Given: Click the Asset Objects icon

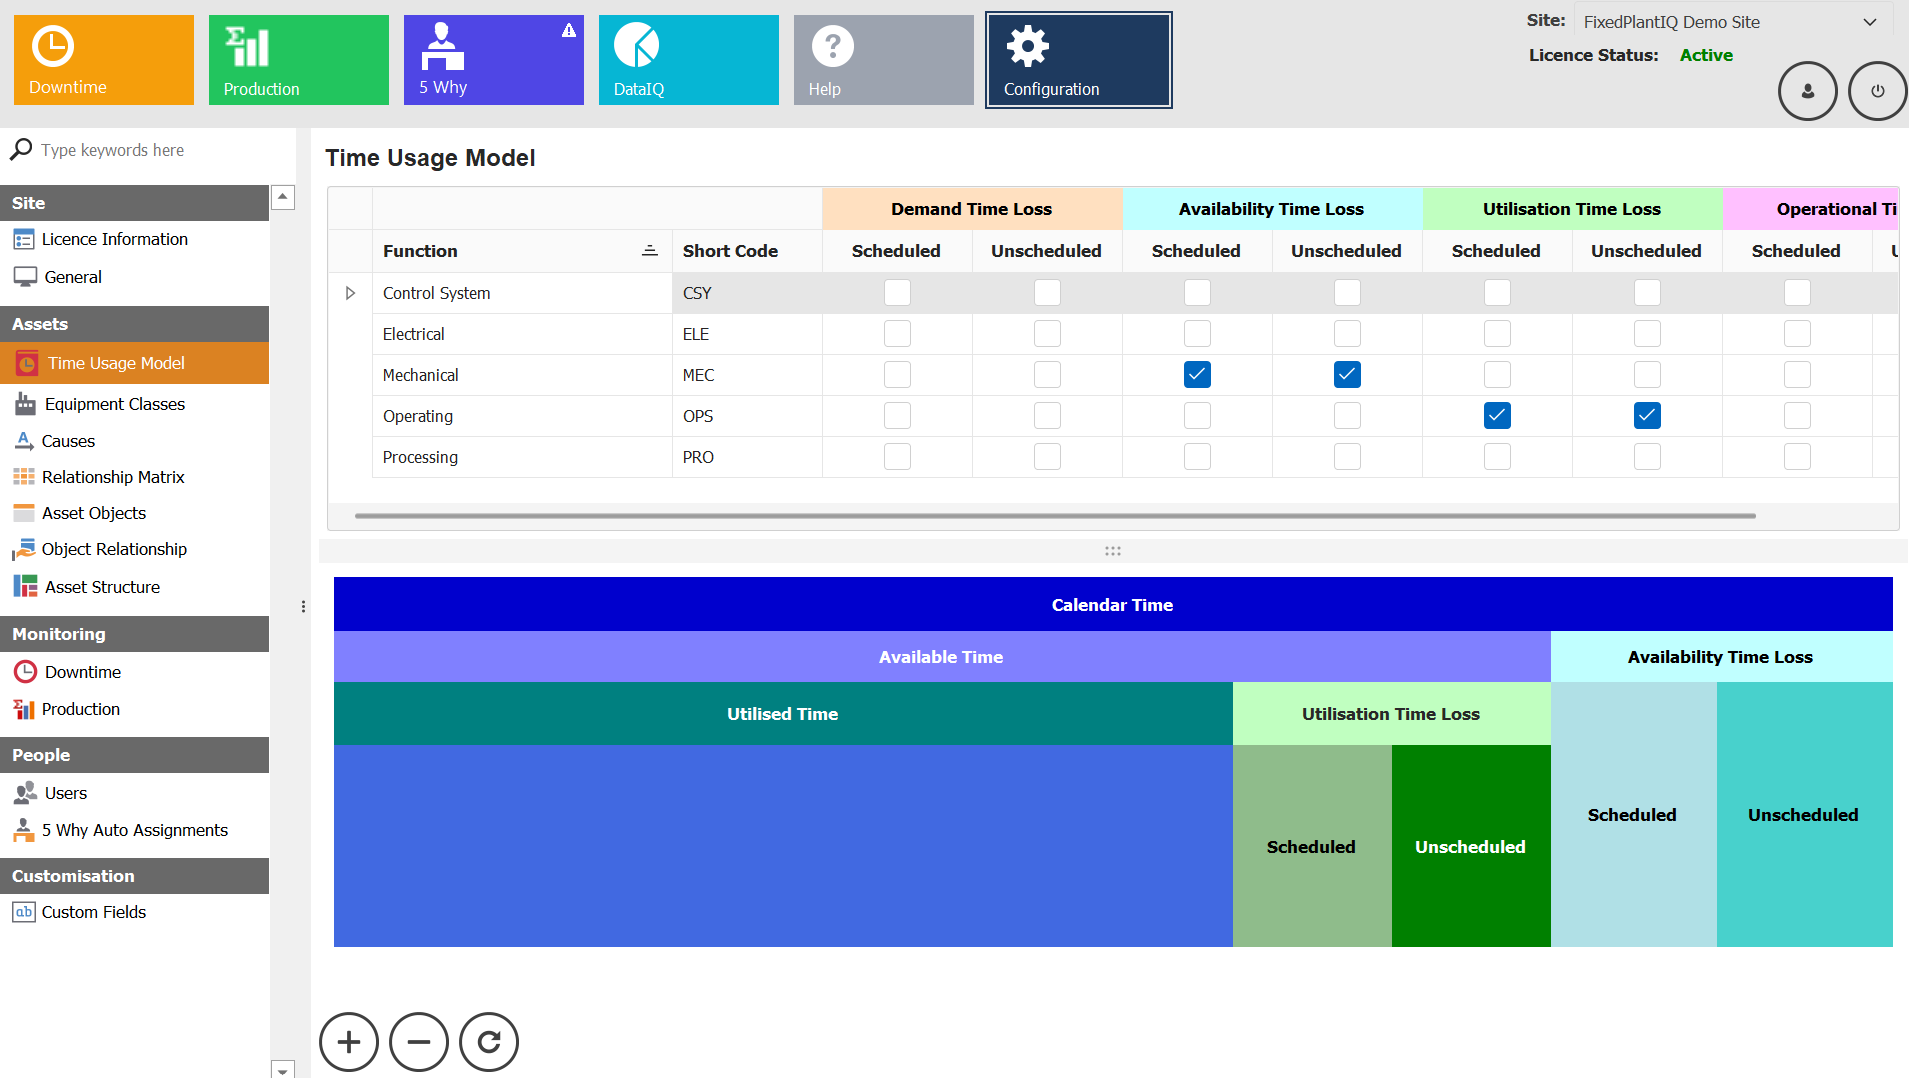Looking at the screenshot, I should pyautogui.click(x=24, y=513).
